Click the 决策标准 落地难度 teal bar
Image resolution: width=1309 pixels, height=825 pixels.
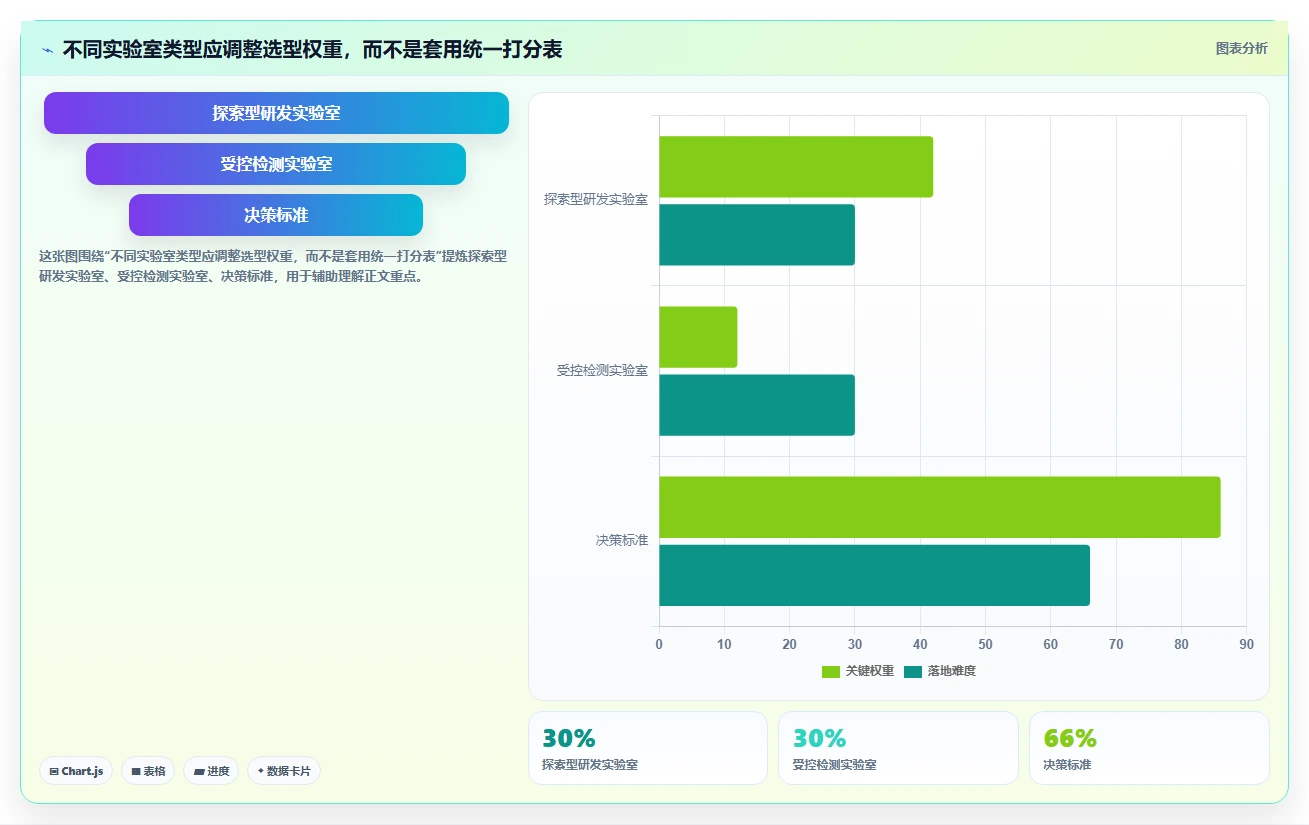874,575
